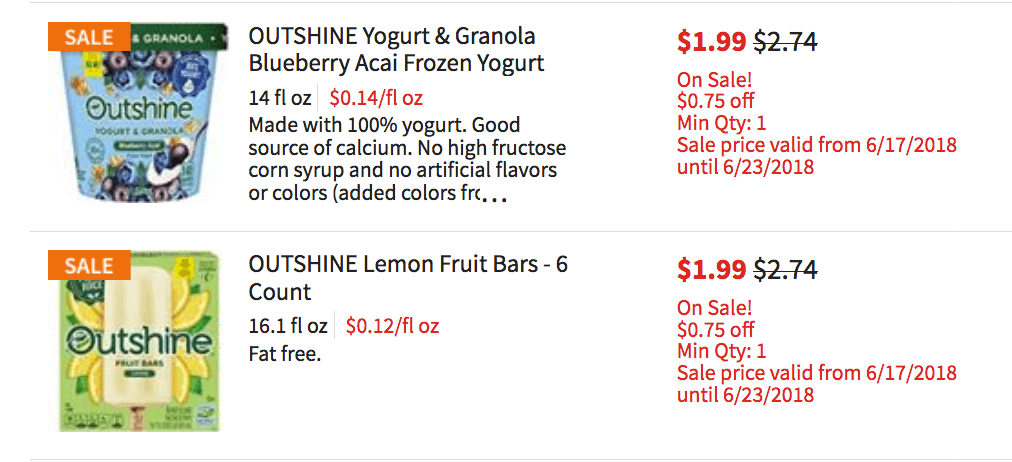Screen dimensions: 1012x462
Task: Click the SALE badge on the Lemon Fruit Bars image
Action: point(89,265)
